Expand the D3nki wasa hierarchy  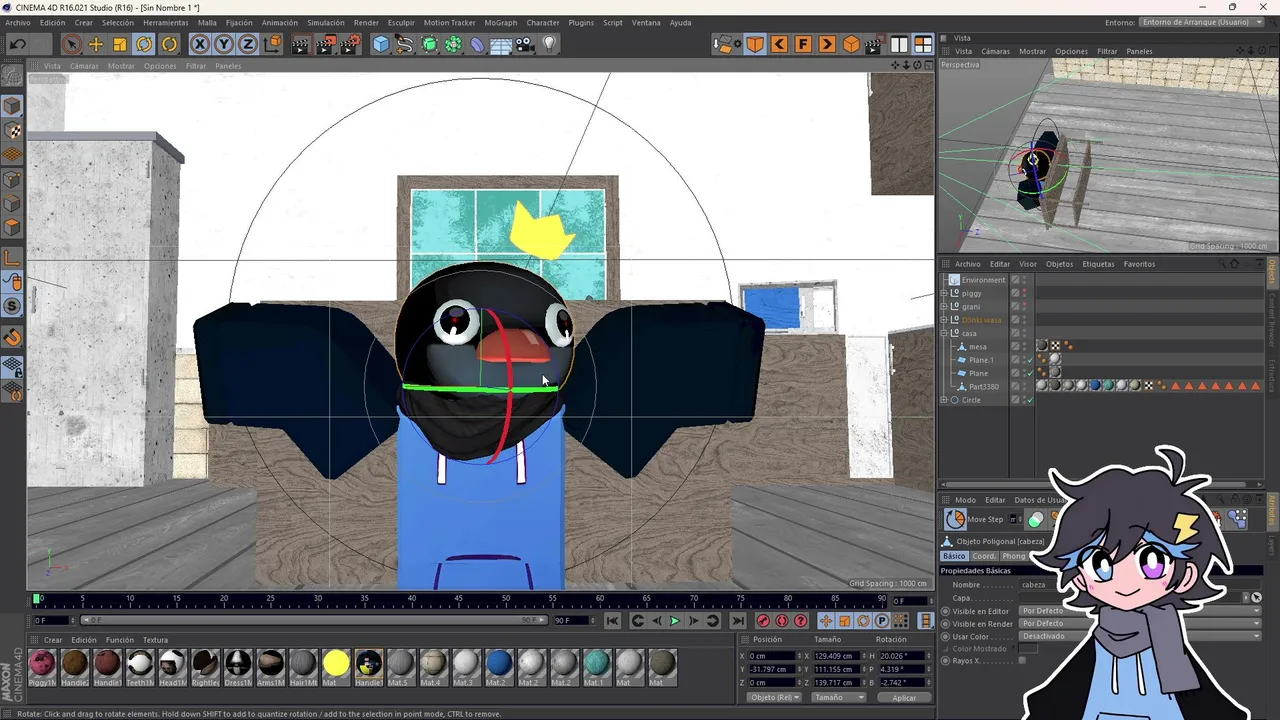click(944, 320)
